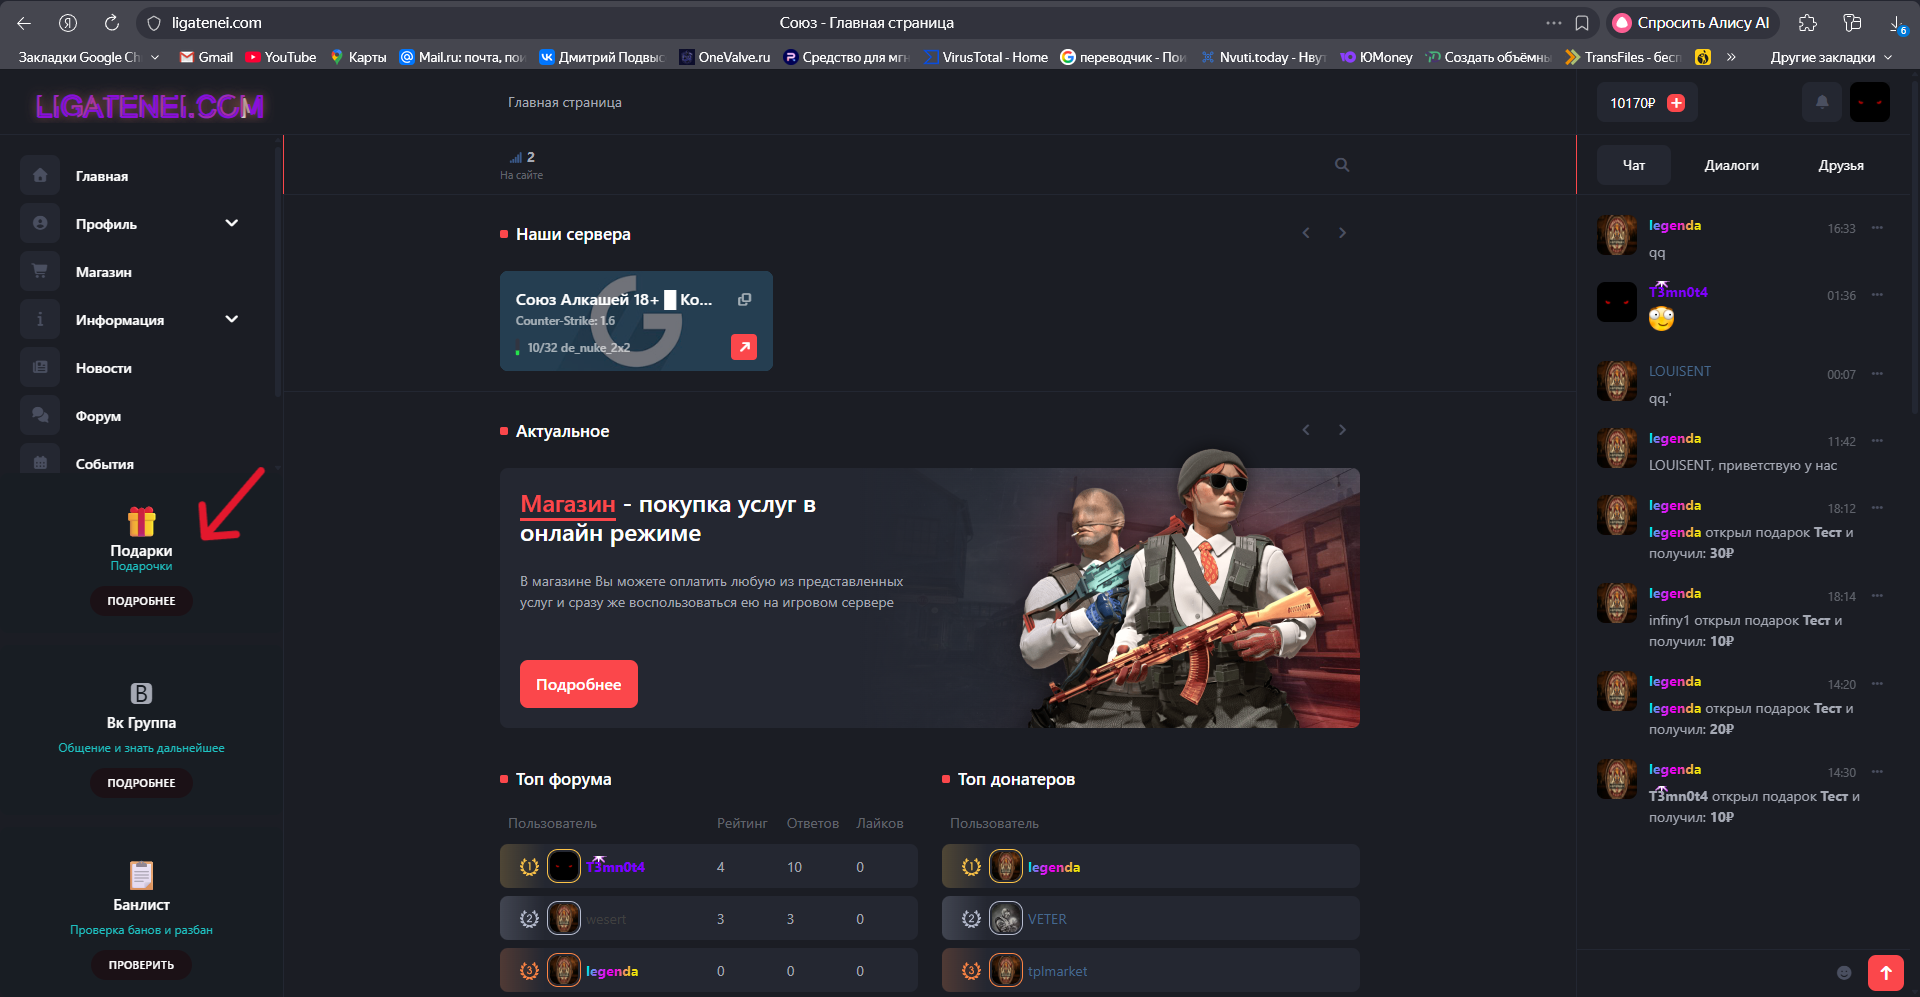Click ПОДРОБНЕЕ under Вк Группа
Screen dimensions: 1920x997
coord(141,783)
